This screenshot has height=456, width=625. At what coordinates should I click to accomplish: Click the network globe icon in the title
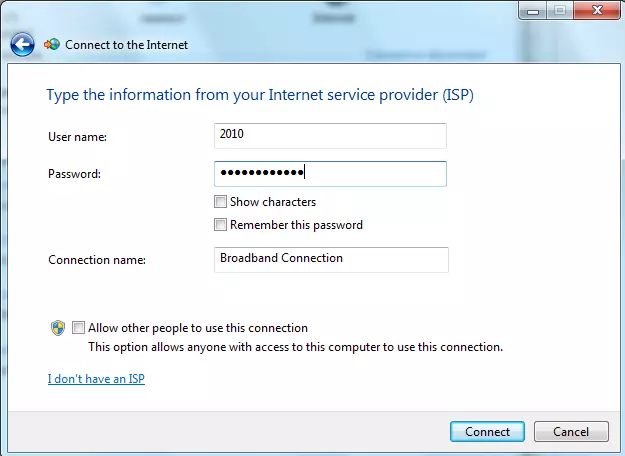pyautogui.click(x=52, y=45)
